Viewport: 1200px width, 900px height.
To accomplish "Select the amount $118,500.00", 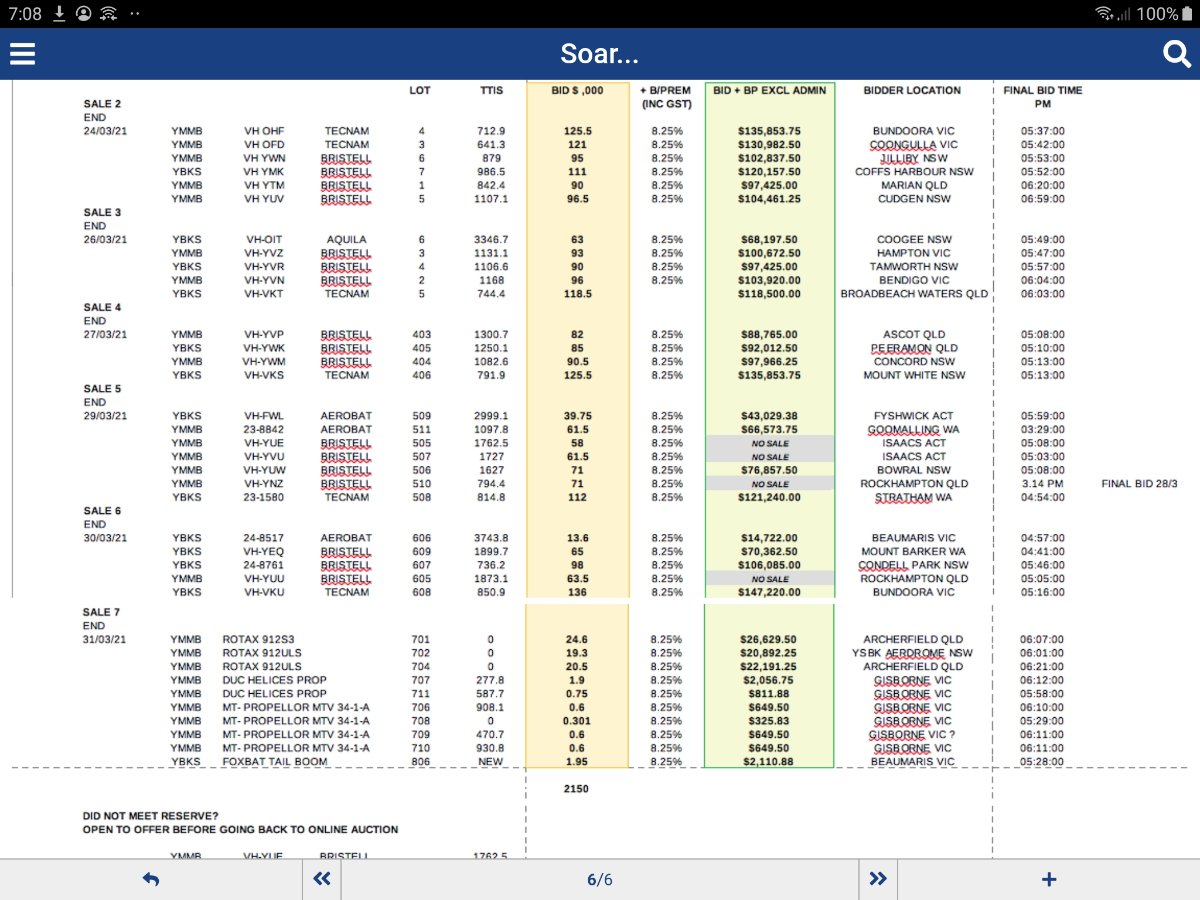I will click(x=769, y=294).
